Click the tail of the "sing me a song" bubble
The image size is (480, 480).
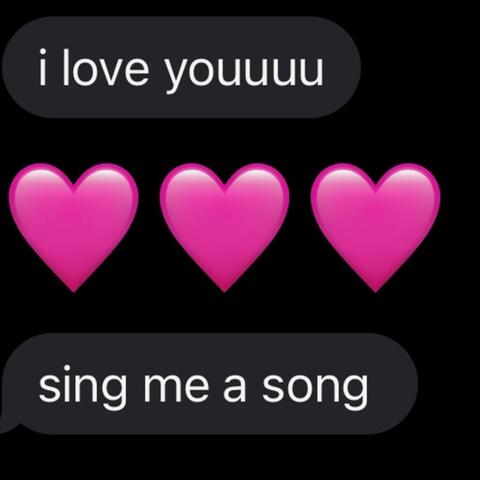pos(7,423)
